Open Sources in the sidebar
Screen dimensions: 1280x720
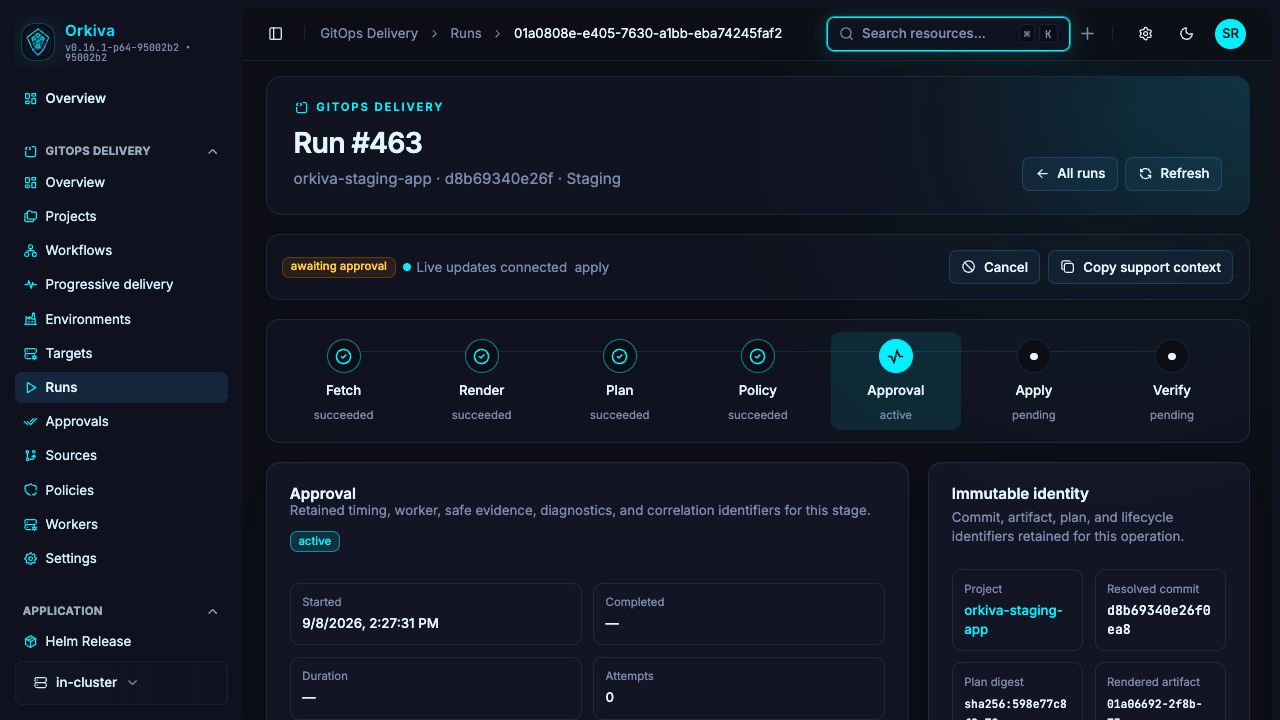click(121, 455)
